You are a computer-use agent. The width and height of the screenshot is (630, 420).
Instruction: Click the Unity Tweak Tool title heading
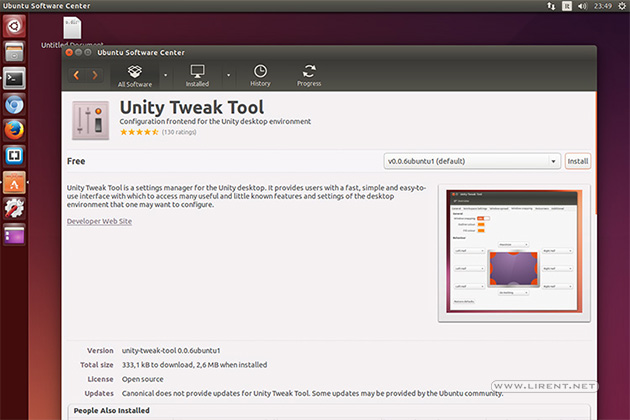click(x=192, y=107)
